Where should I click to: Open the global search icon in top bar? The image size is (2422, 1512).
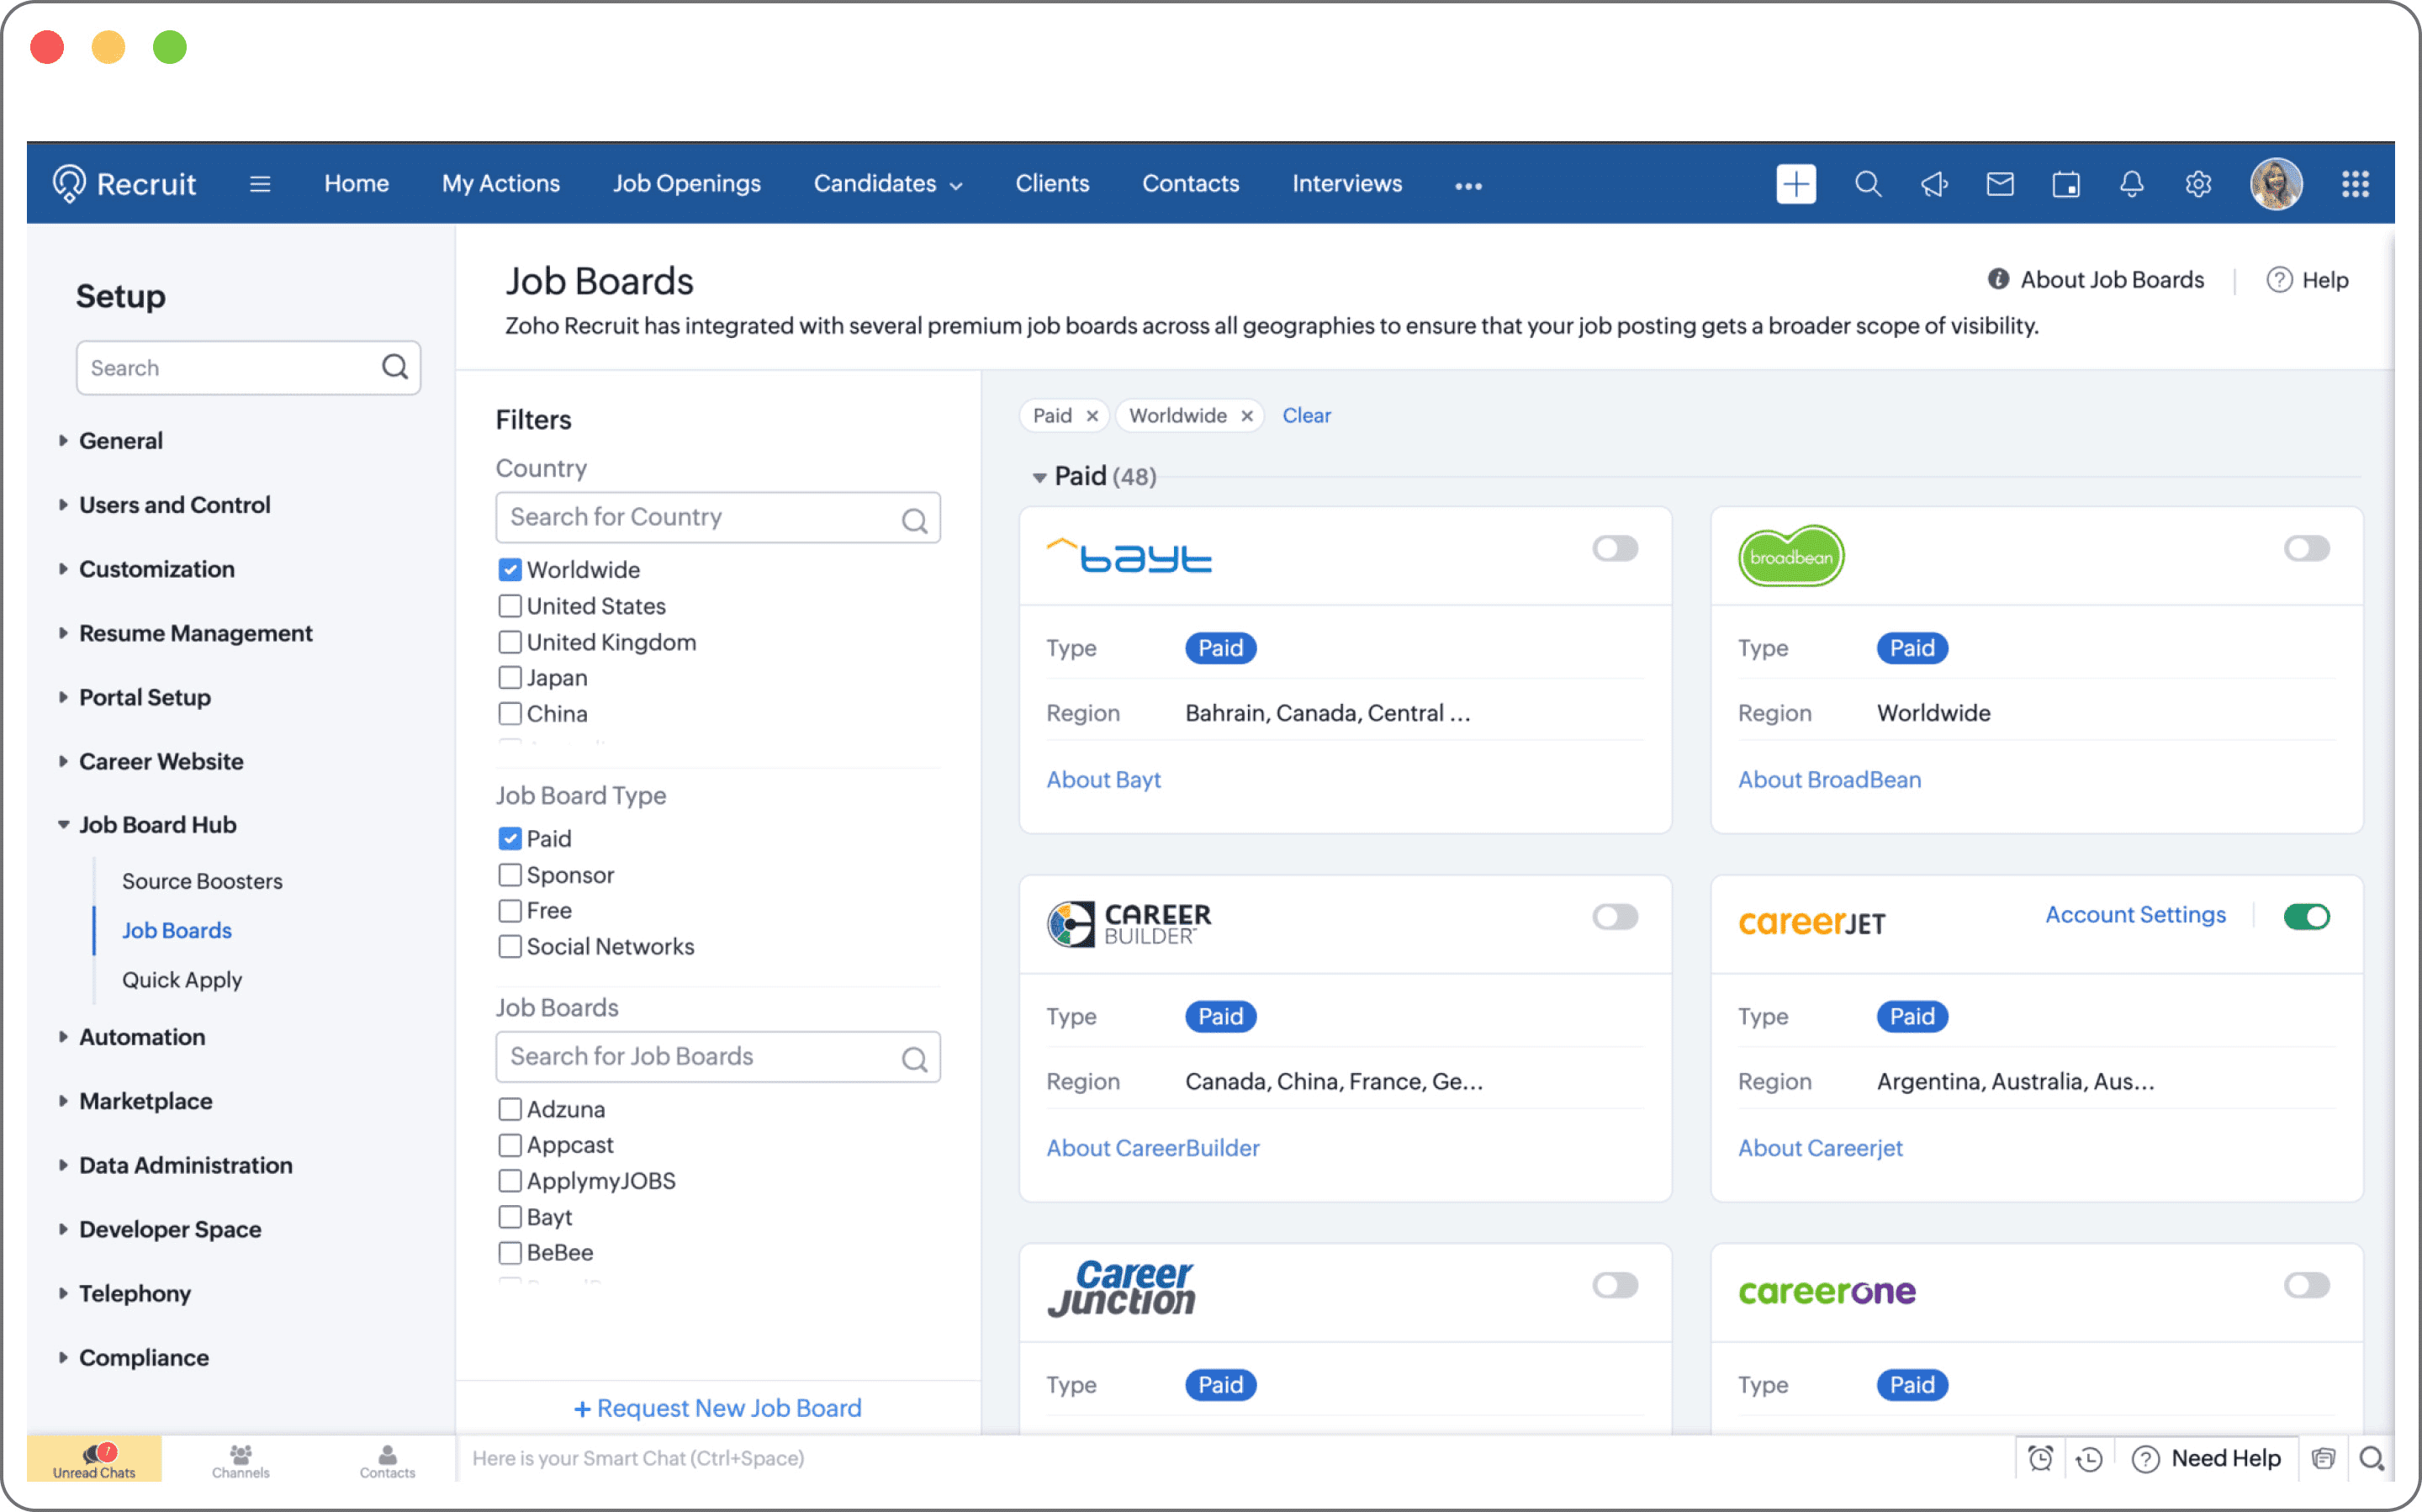click(1868, 184)
